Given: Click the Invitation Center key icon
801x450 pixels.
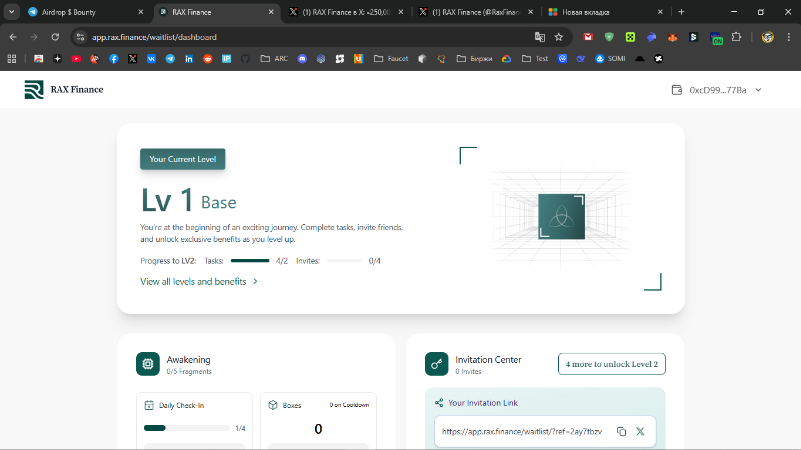Looking at the screenshot, I should point(436,364).
